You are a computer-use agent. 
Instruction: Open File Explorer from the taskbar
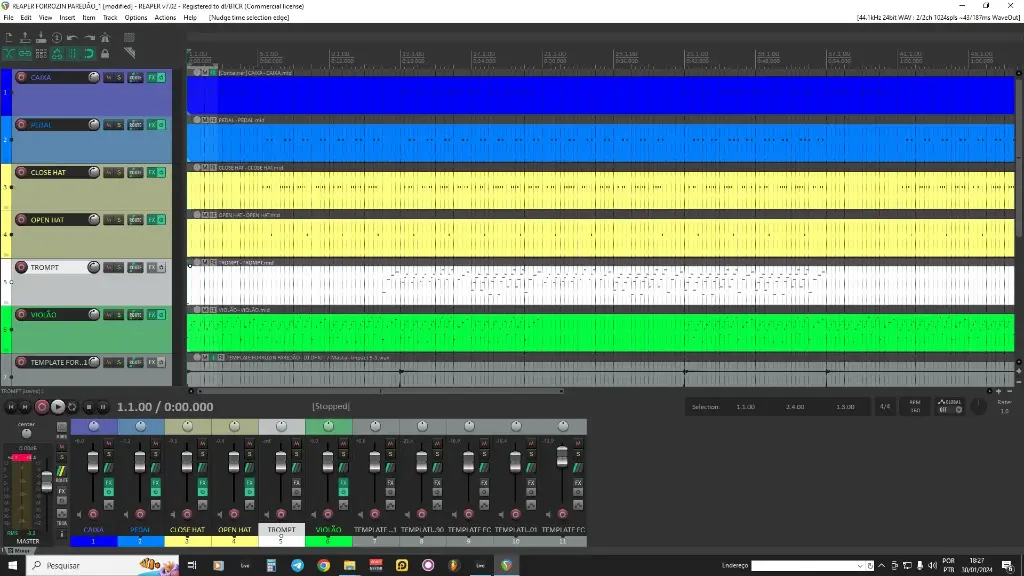click(x=349, y=565)
